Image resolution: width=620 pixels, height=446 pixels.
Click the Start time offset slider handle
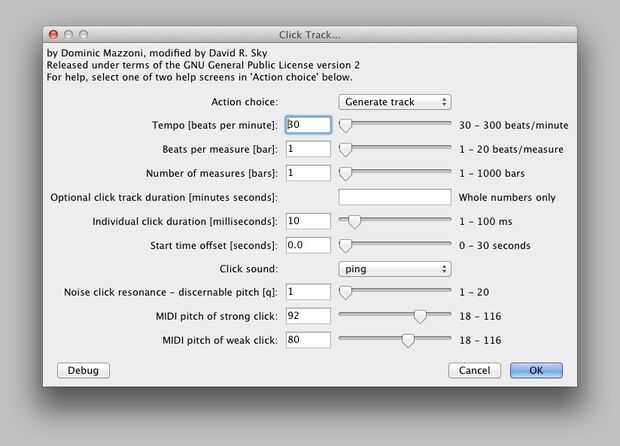click(x=346, y=245)
